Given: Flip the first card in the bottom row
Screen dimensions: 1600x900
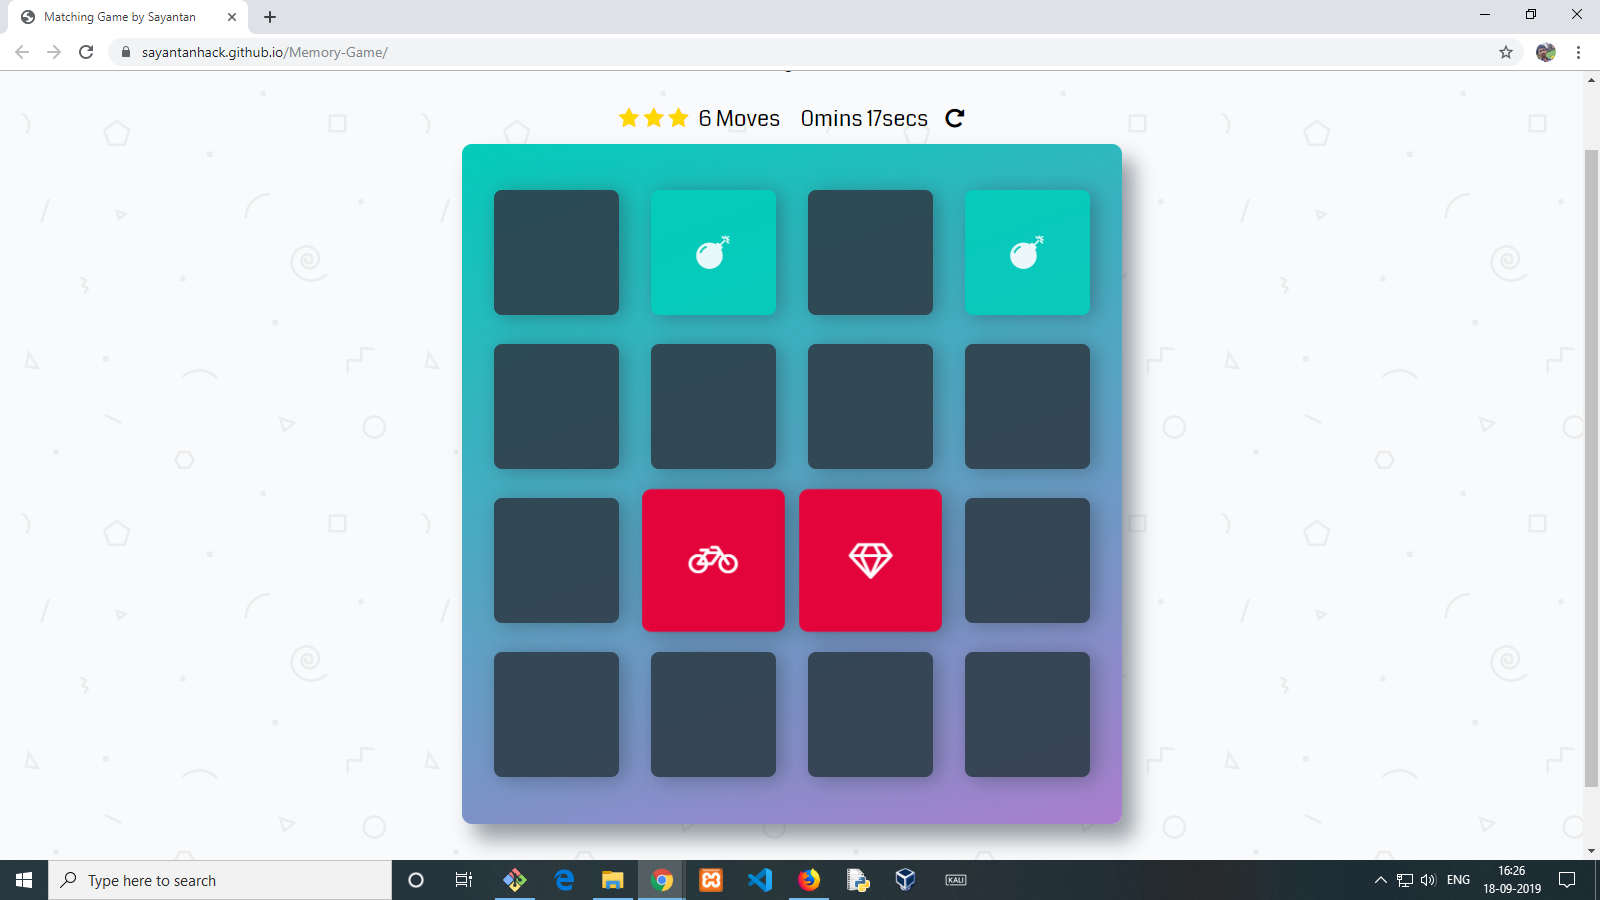Looking at the screenshot, I should click(x=556, y=714).
